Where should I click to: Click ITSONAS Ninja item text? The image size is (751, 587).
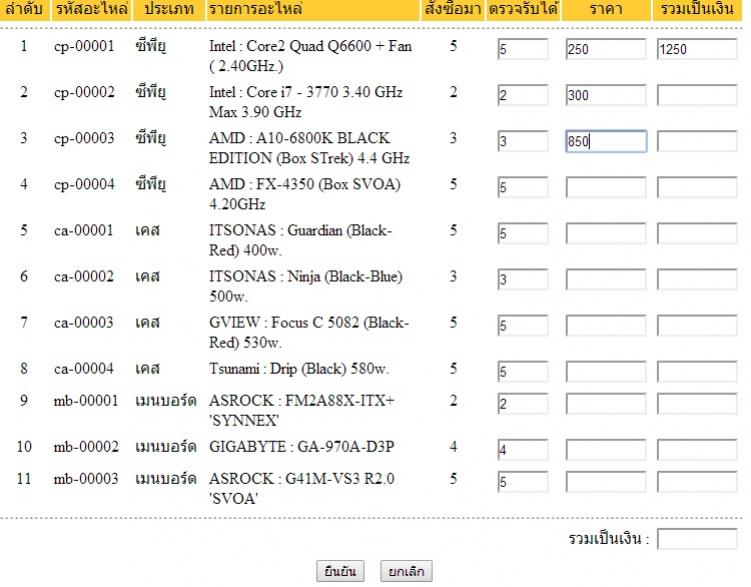point(306,286)
